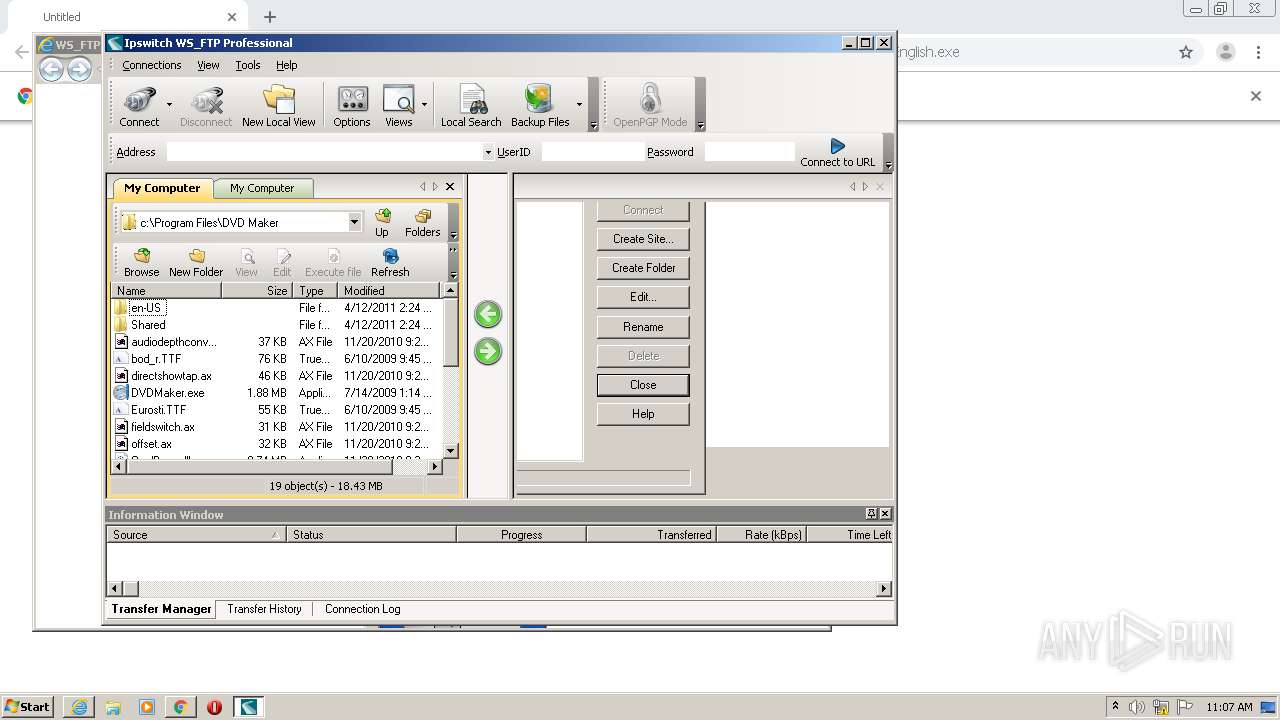This screenshot has height=720, width=1280.
Task: Click the Create Site... button
Action: (643, 239)
